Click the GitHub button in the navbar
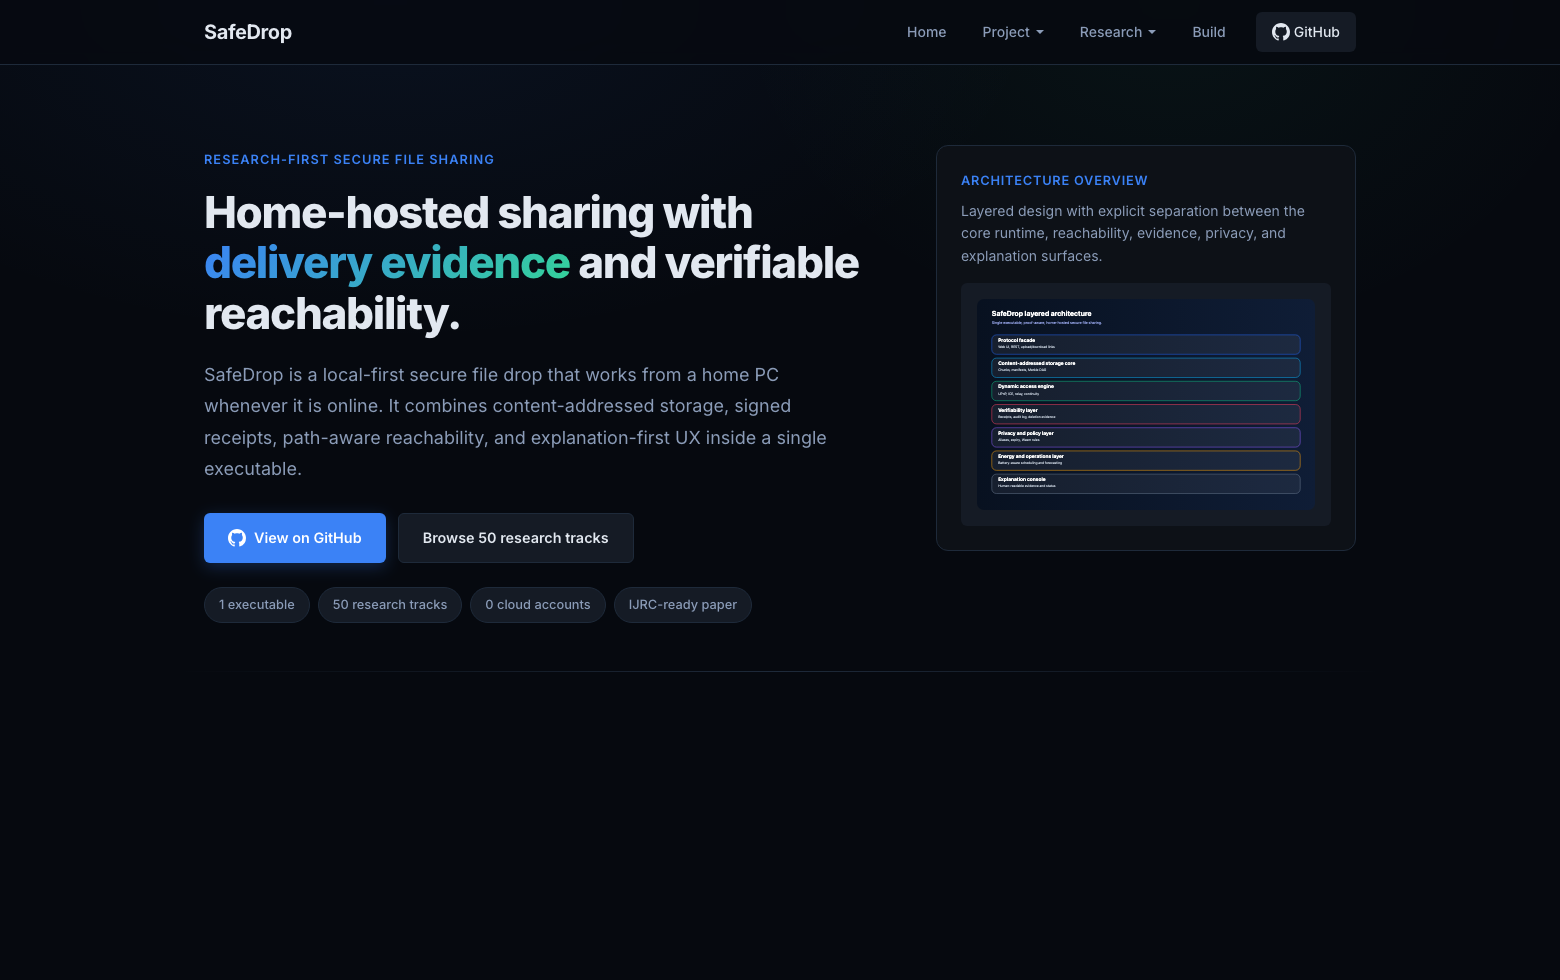Viewport: 1560px width, 980px height. coord(1305,31)
